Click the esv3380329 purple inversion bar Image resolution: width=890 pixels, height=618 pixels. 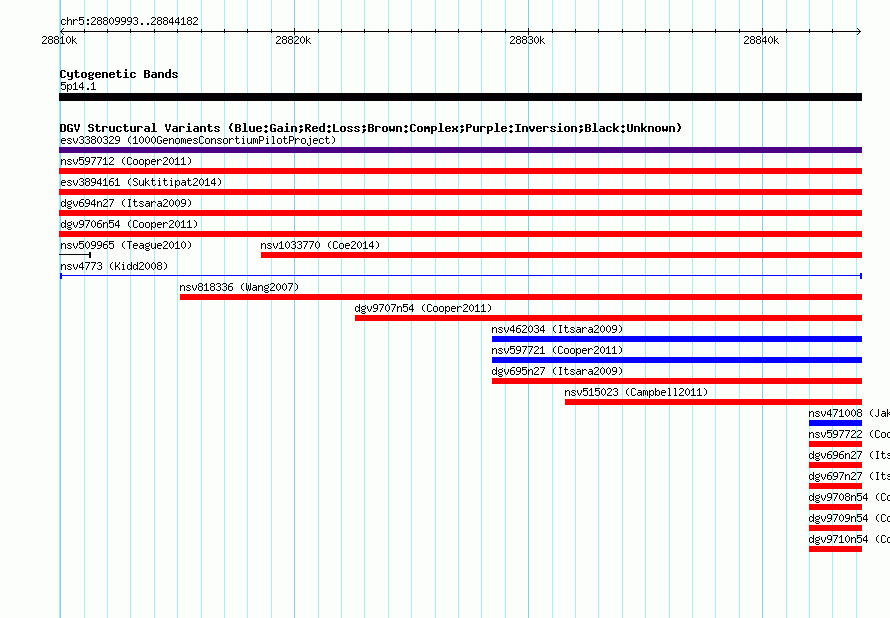(460, 150)
